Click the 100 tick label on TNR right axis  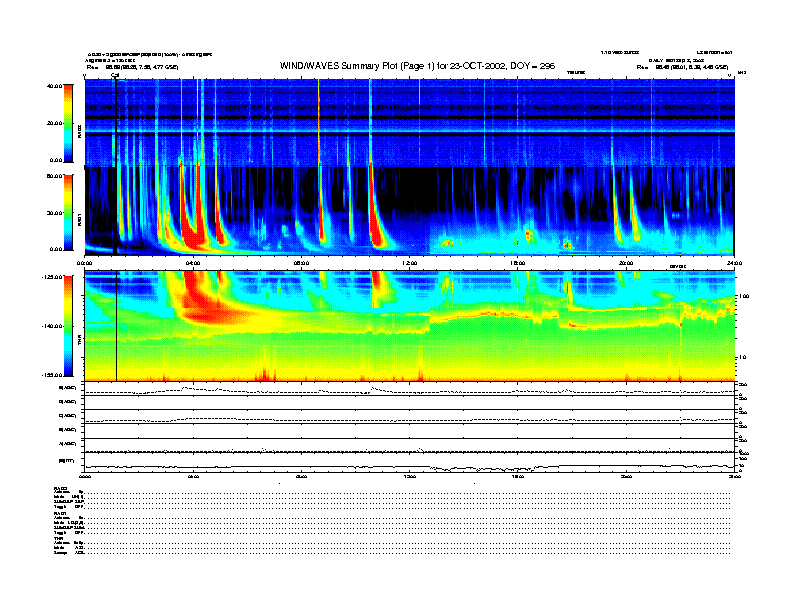coord(743,296)
